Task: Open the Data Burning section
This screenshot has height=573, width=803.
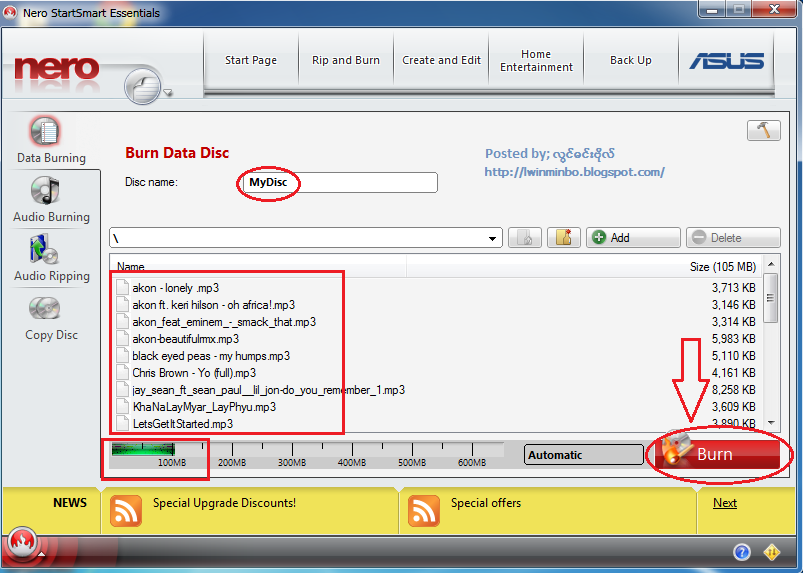Action: tap(51, 140)
